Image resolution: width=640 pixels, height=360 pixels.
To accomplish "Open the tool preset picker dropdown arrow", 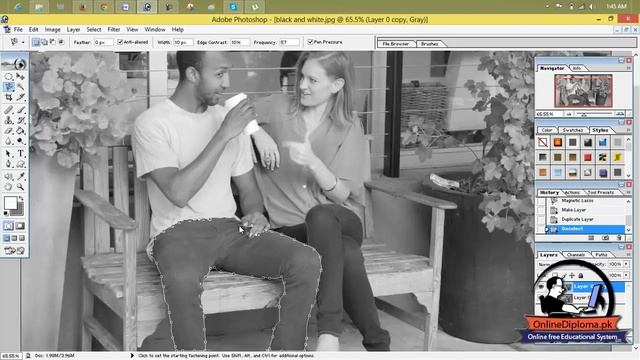I will 23,42.
